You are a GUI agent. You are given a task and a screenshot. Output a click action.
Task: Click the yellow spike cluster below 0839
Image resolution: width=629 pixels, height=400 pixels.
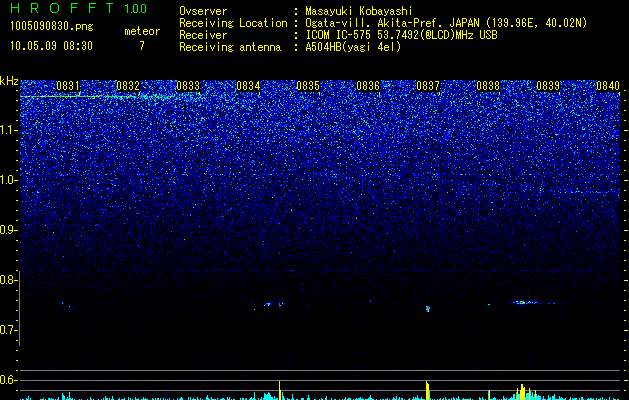tap(526, 392)
